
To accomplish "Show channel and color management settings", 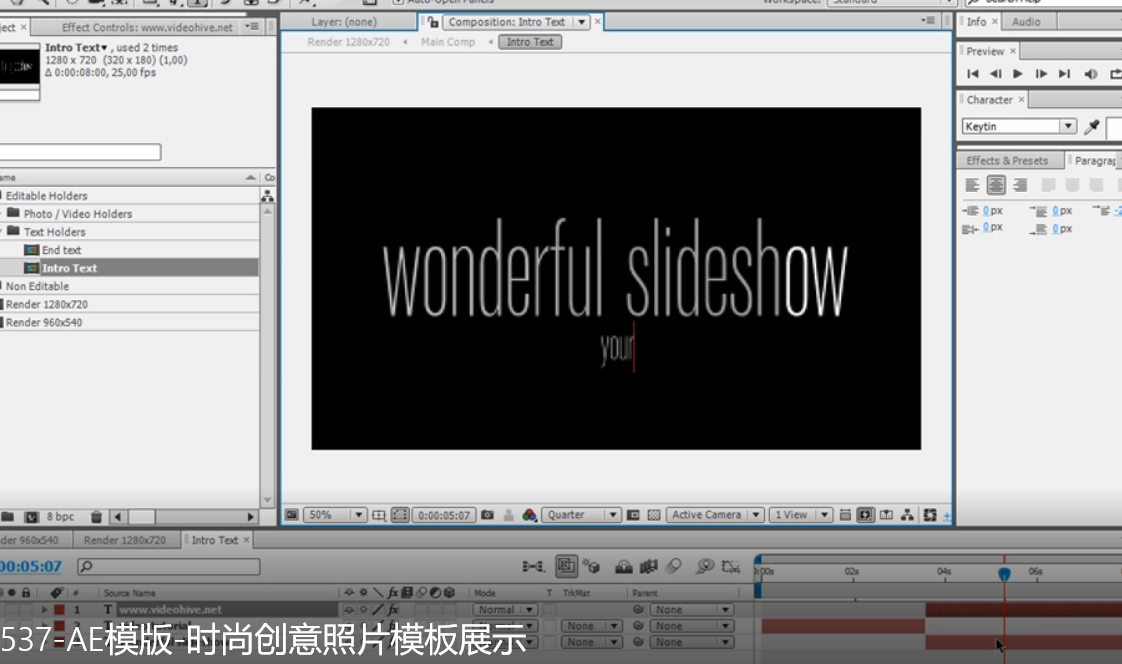I will coord(530,515).
